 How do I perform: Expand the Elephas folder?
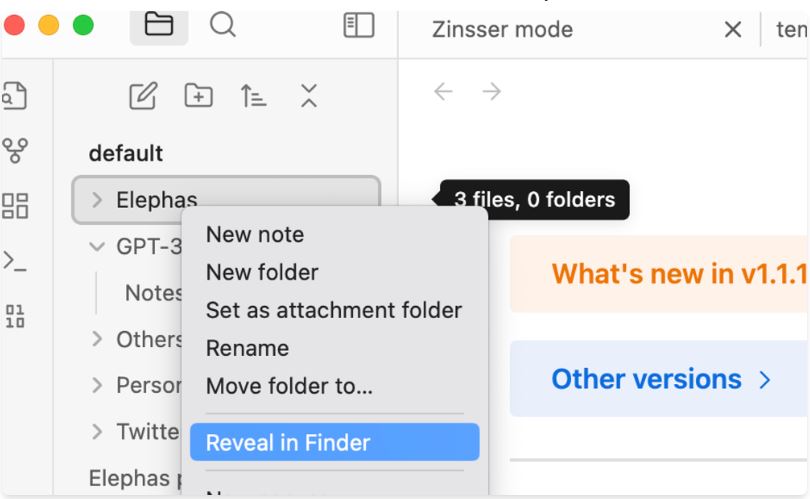97,200
